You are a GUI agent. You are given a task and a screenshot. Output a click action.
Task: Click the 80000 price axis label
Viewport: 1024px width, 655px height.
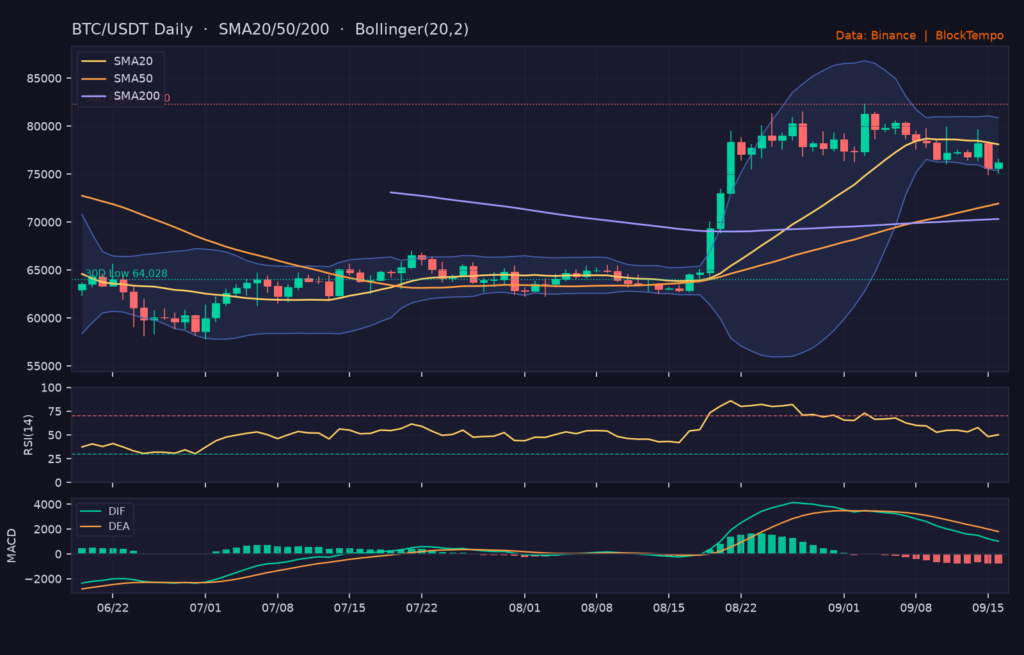(x=44, y=126)
